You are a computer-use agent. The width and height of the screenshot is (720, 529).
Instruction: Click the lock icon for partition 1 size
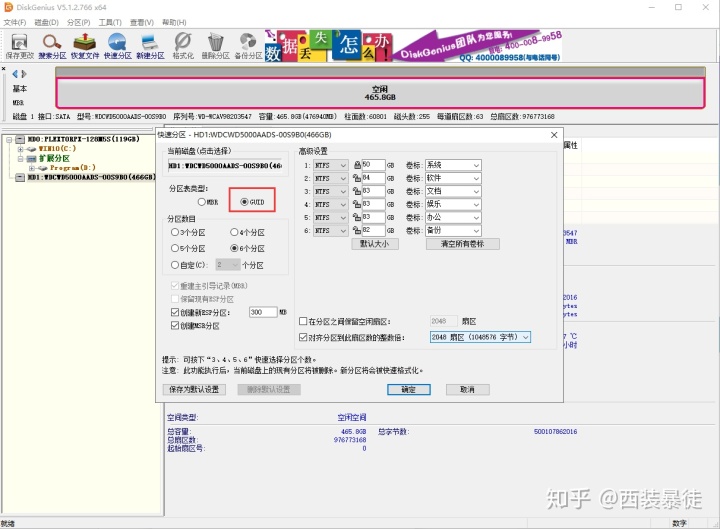click(x=357, y=165)
